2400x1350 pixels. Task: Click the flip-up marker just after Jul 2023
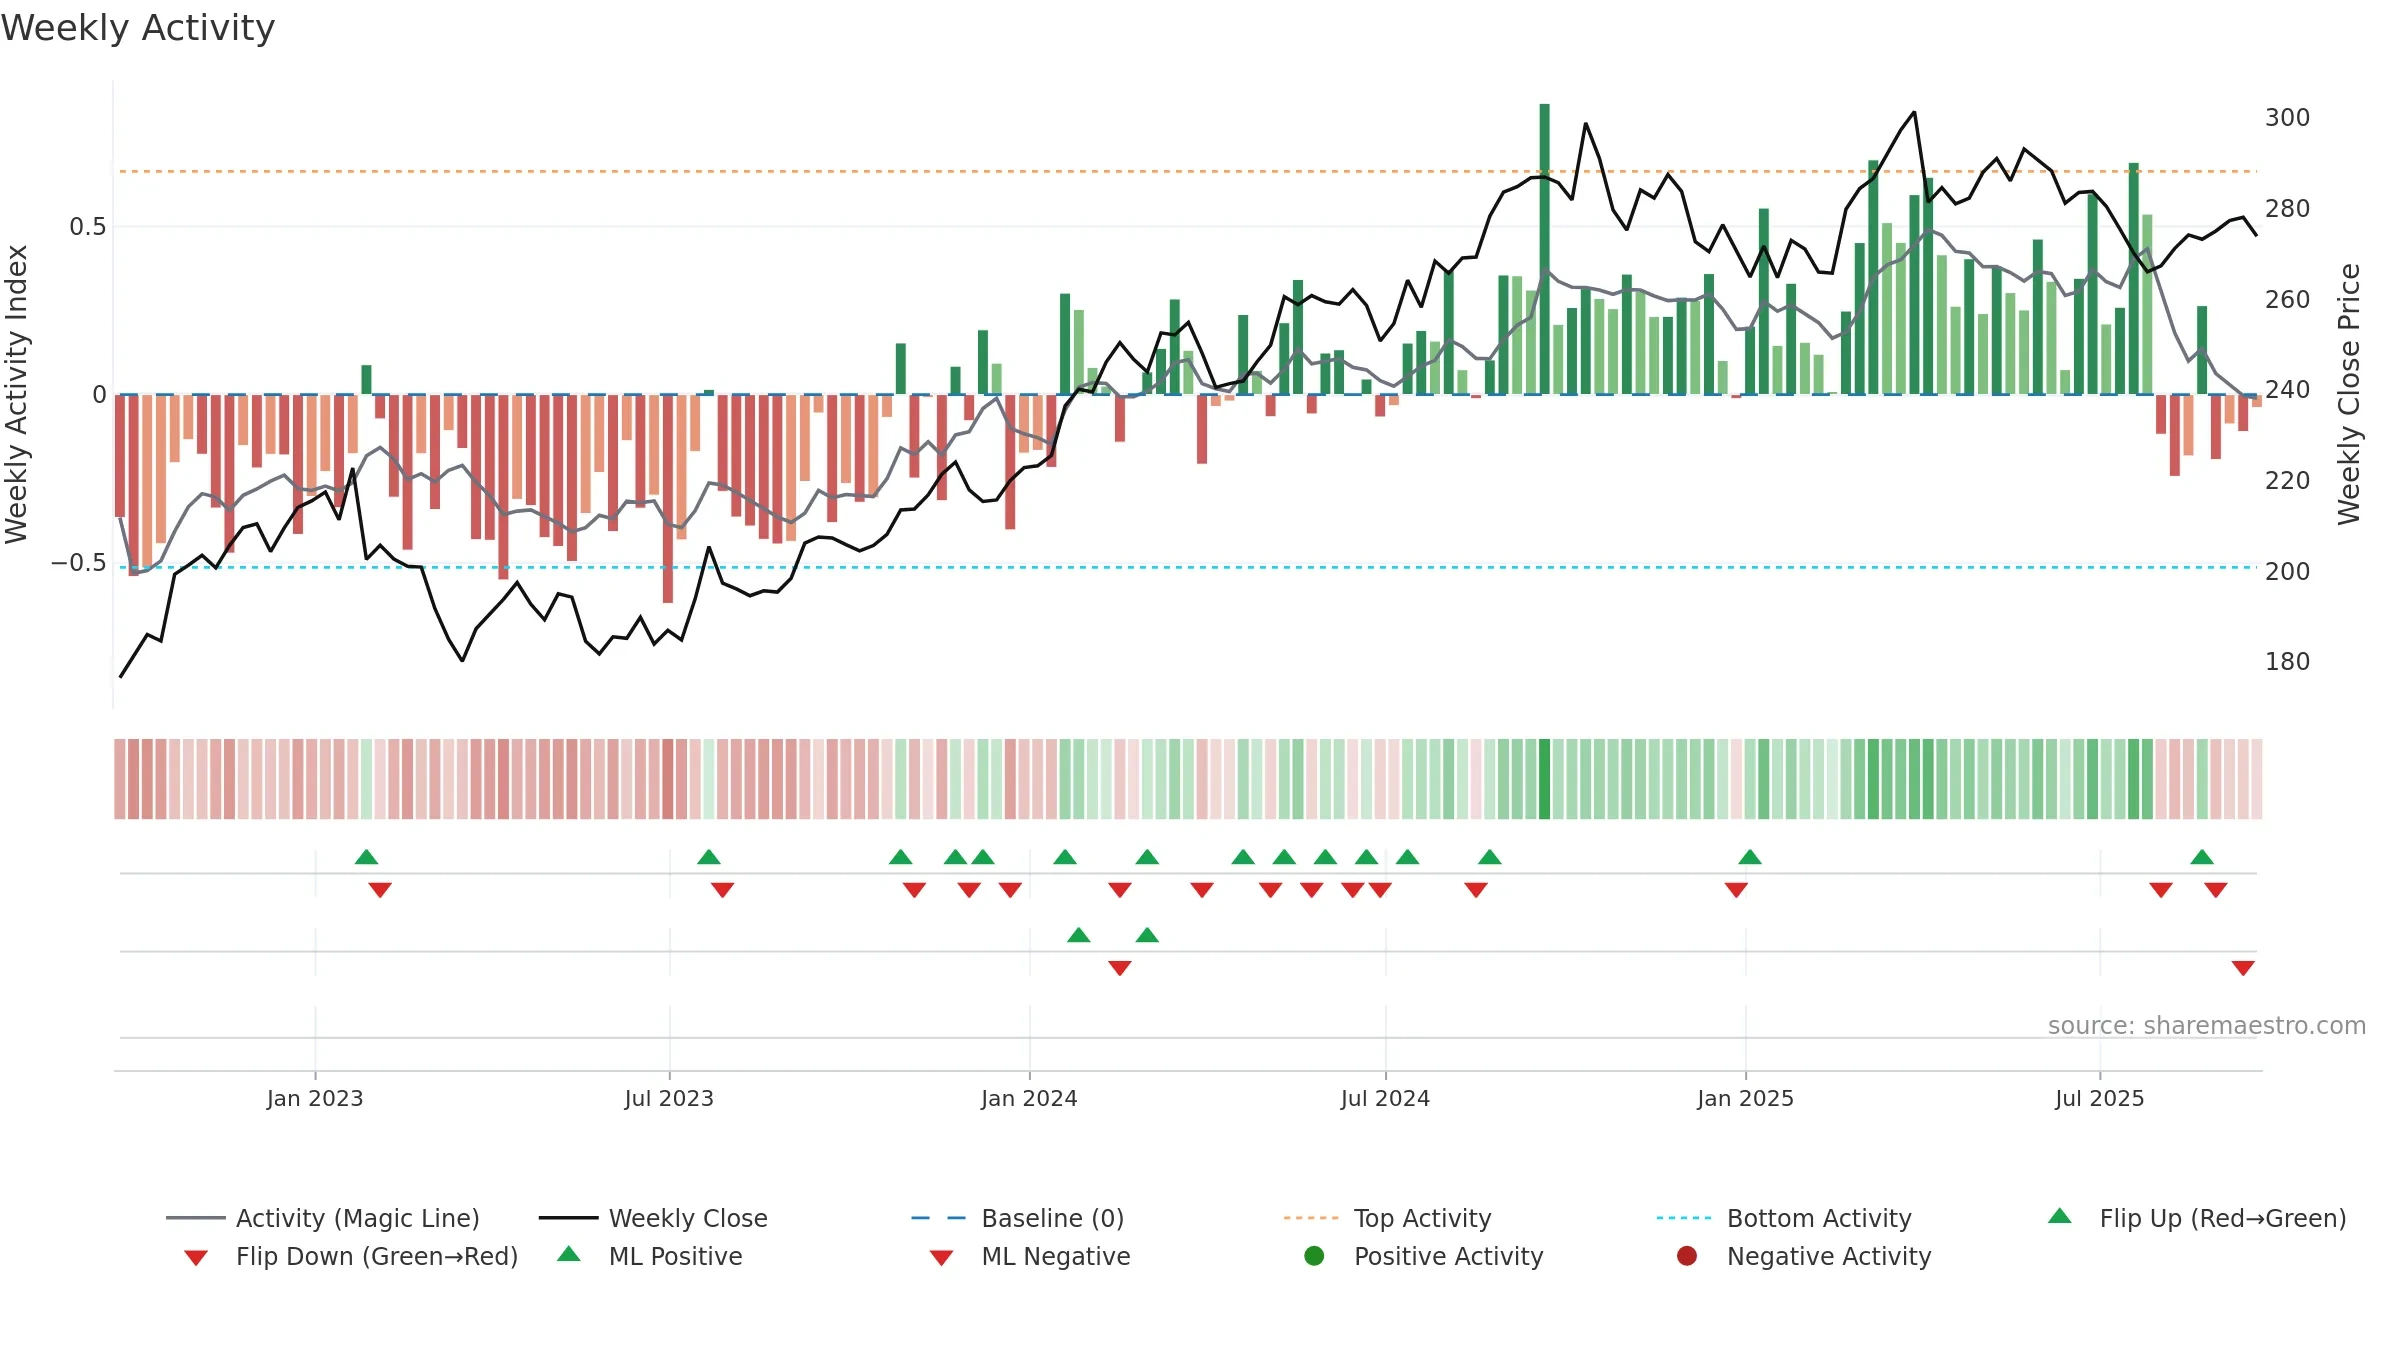point(709,857)
